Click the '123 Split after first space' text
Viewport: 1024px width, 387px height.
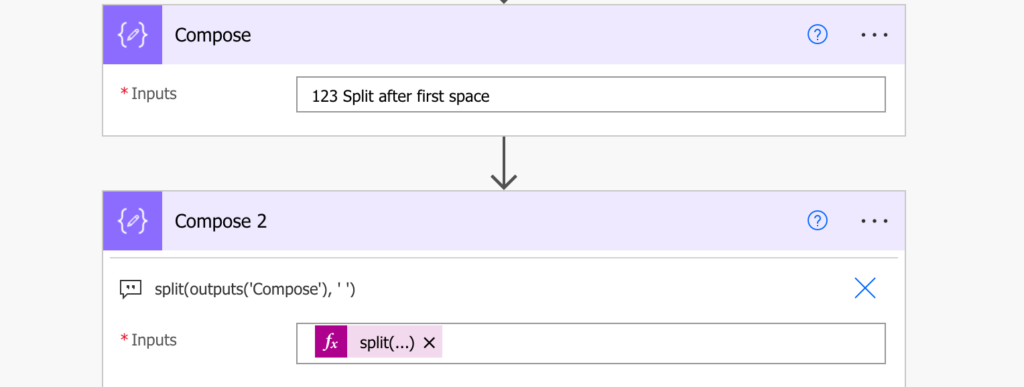pyautogui.click(x=400, y=97)
